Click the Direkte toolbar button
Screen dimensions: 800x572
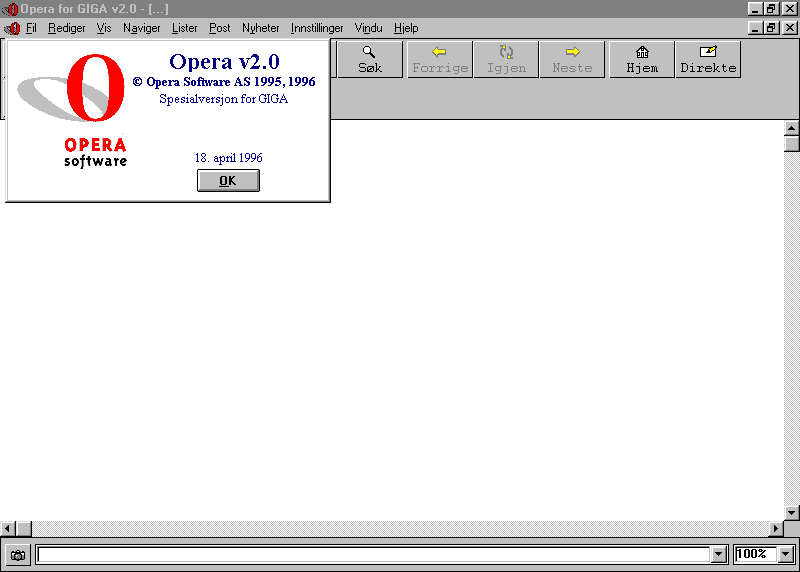pos(708,60)
